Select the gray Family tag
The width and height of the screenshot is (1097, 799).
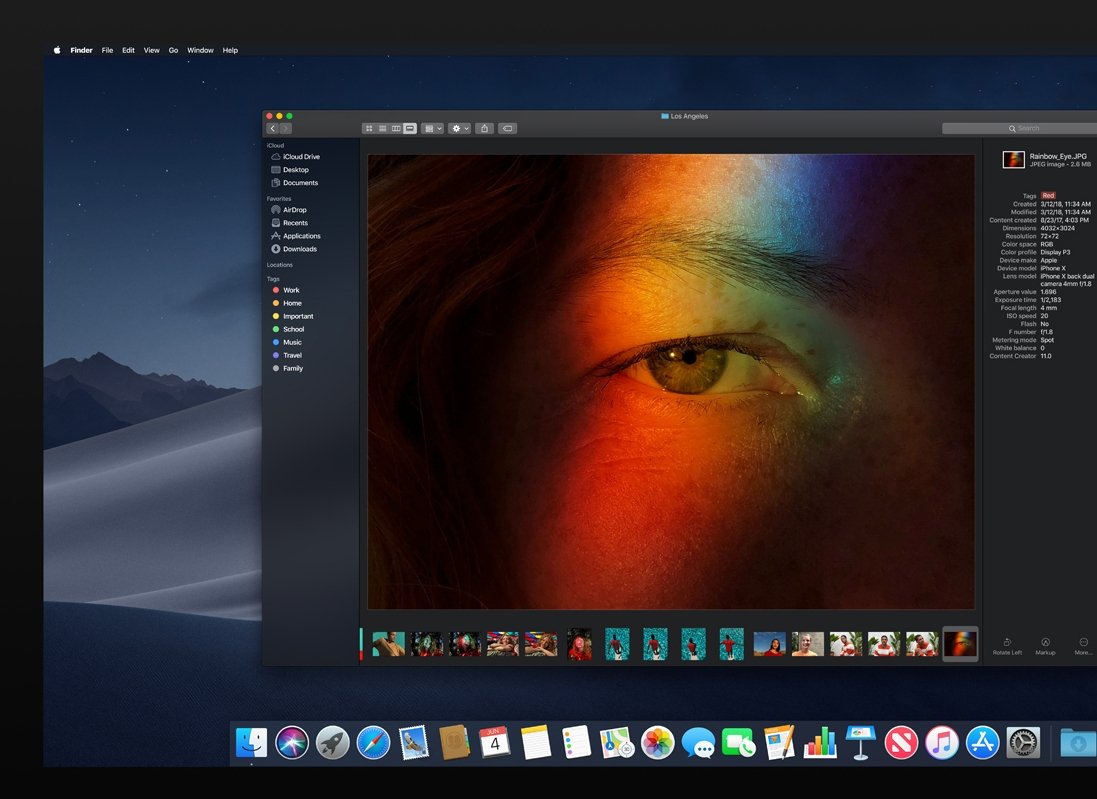[x=288, y=369]
